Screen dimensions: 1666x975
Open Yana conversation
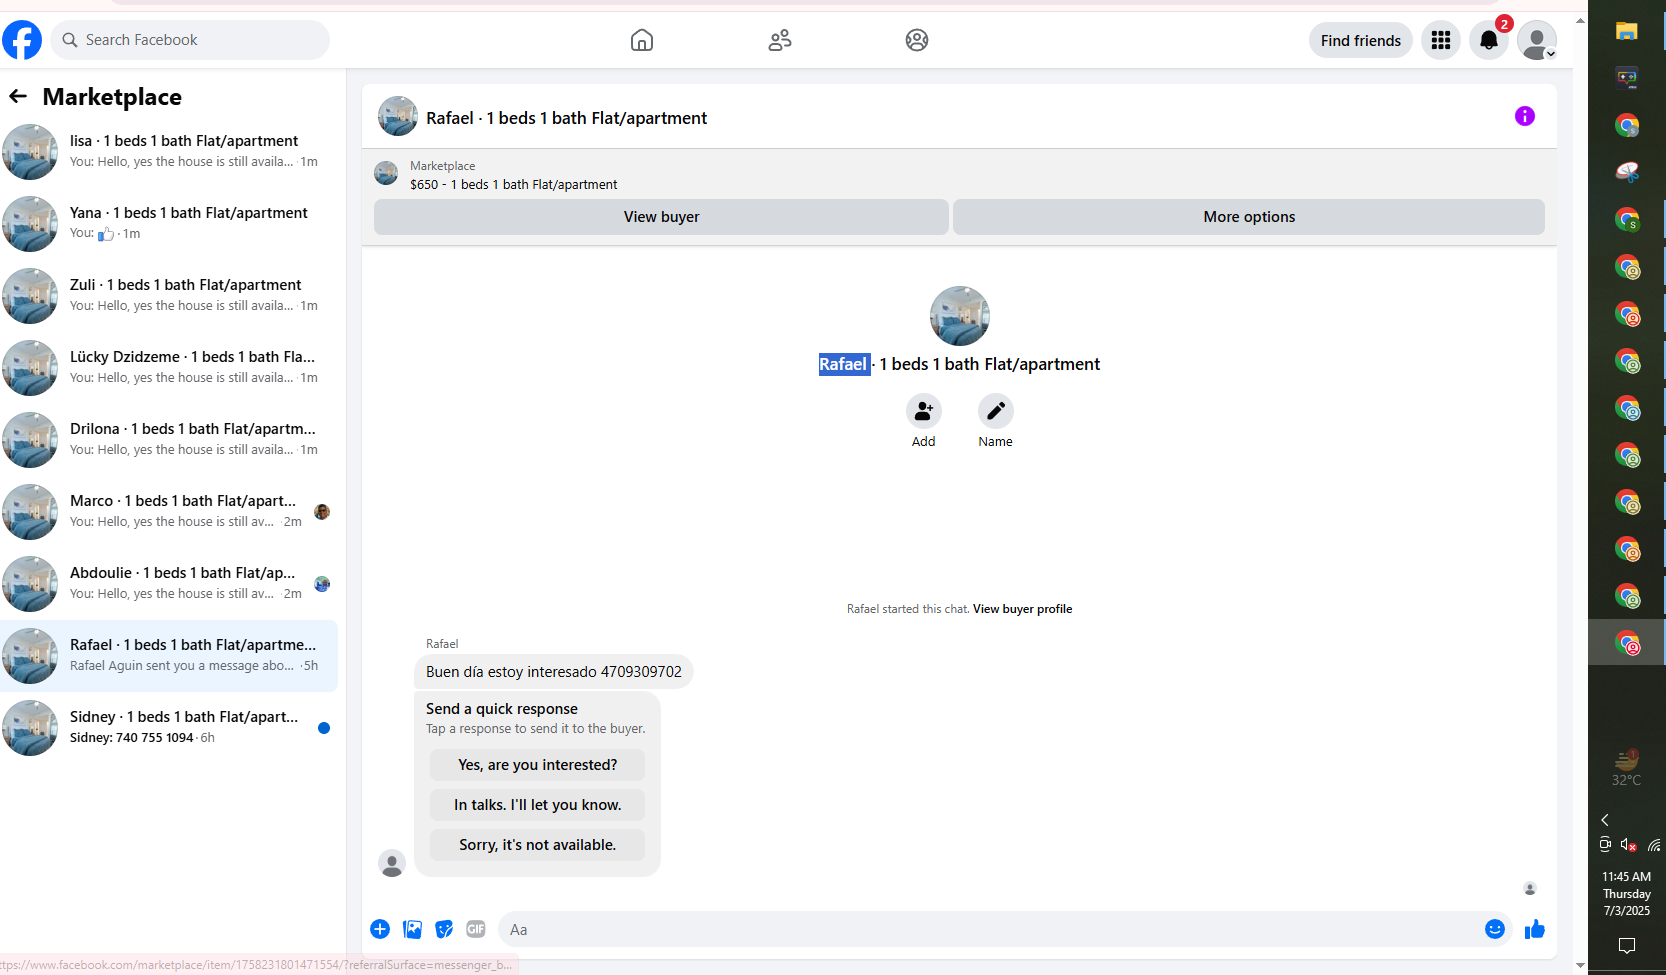click(169, 224)
